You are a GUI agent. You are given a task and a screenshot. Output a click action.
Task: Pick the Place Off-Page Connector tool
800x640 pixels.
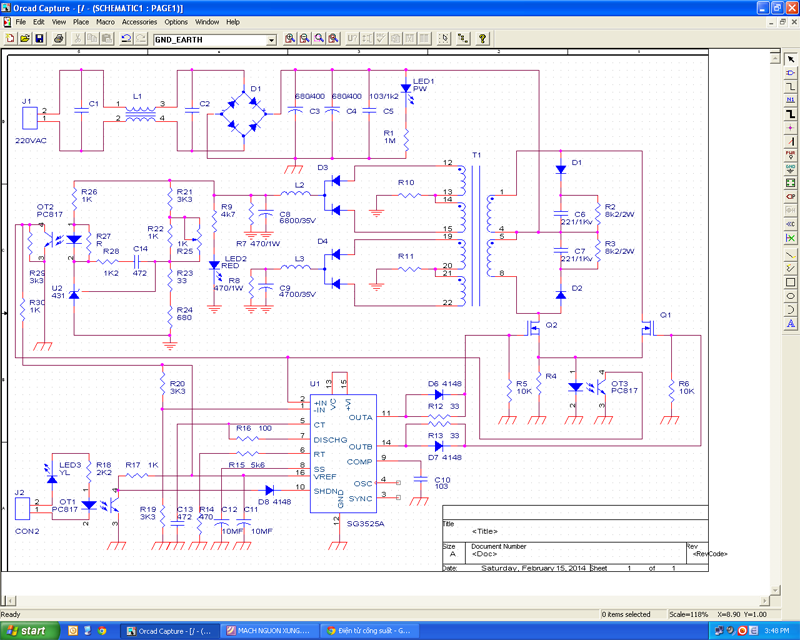pyautogui.click(x=790, y=224)
